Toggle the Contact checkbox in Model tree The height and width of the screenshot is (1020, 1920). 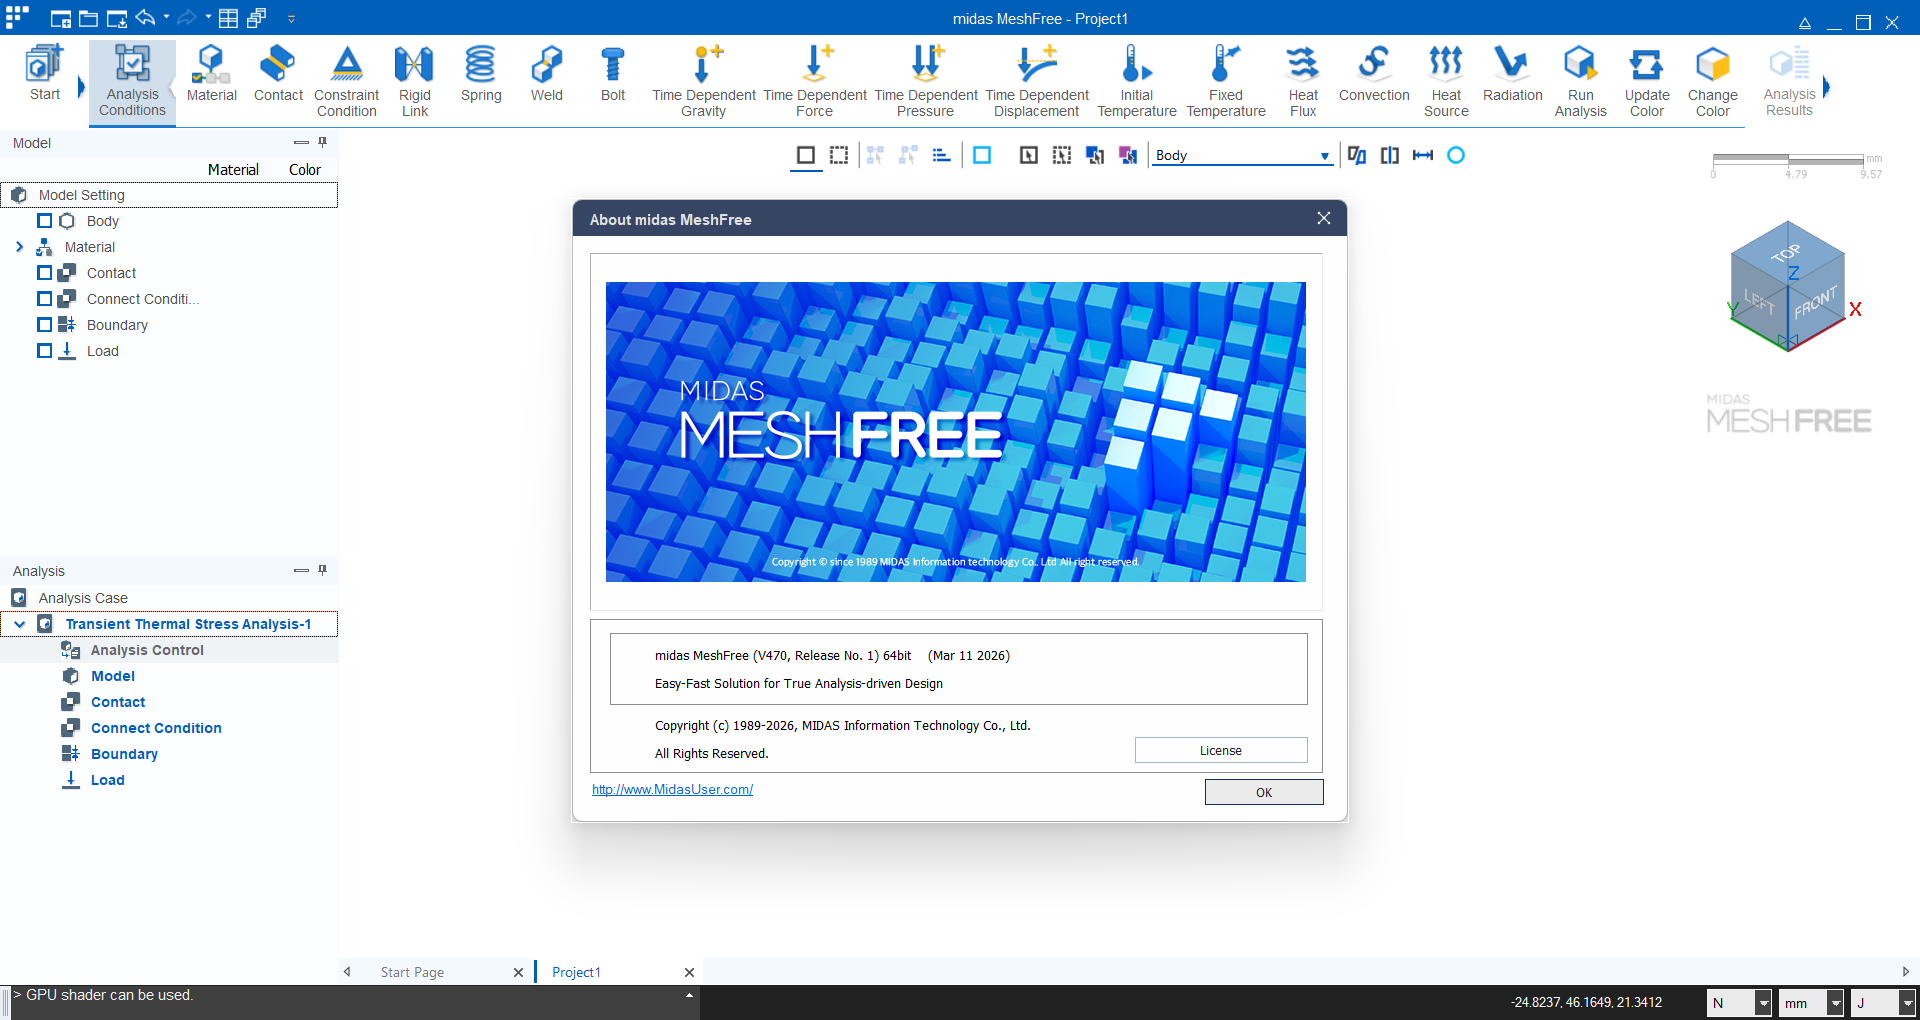tap(44, 273)
